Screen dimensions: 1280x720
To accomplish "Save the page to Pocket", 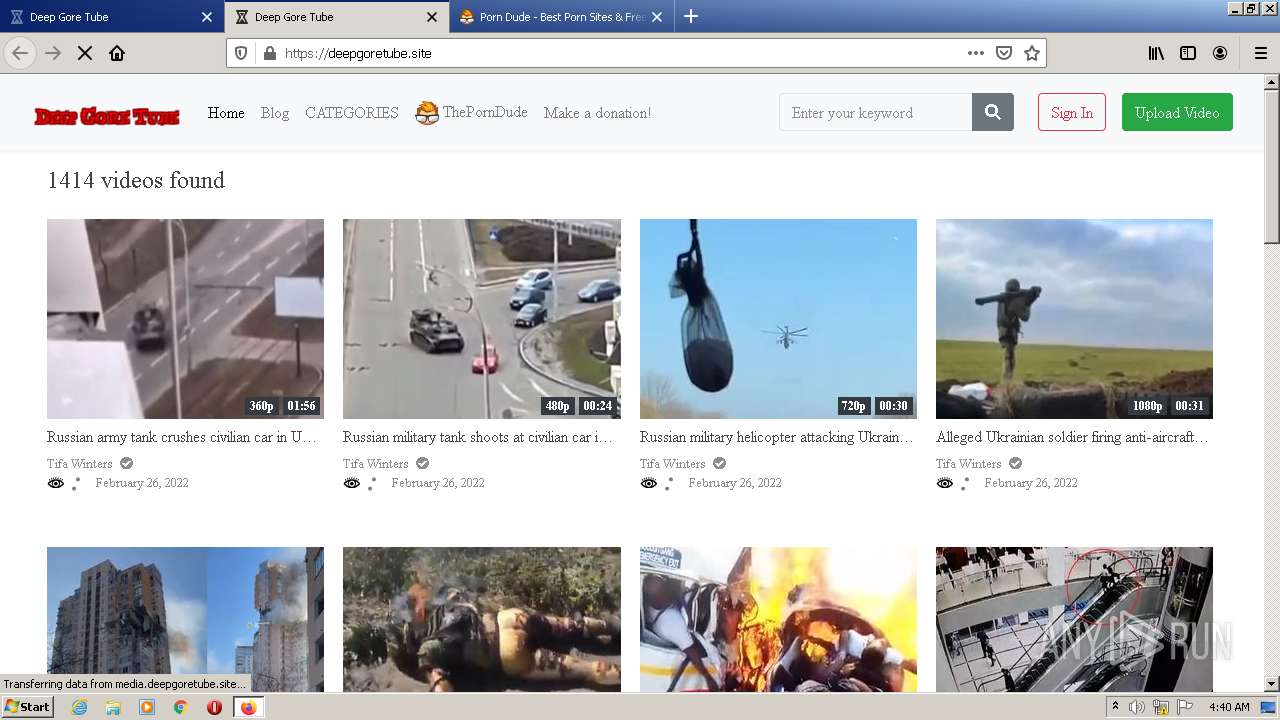I will coord(1004,53).
